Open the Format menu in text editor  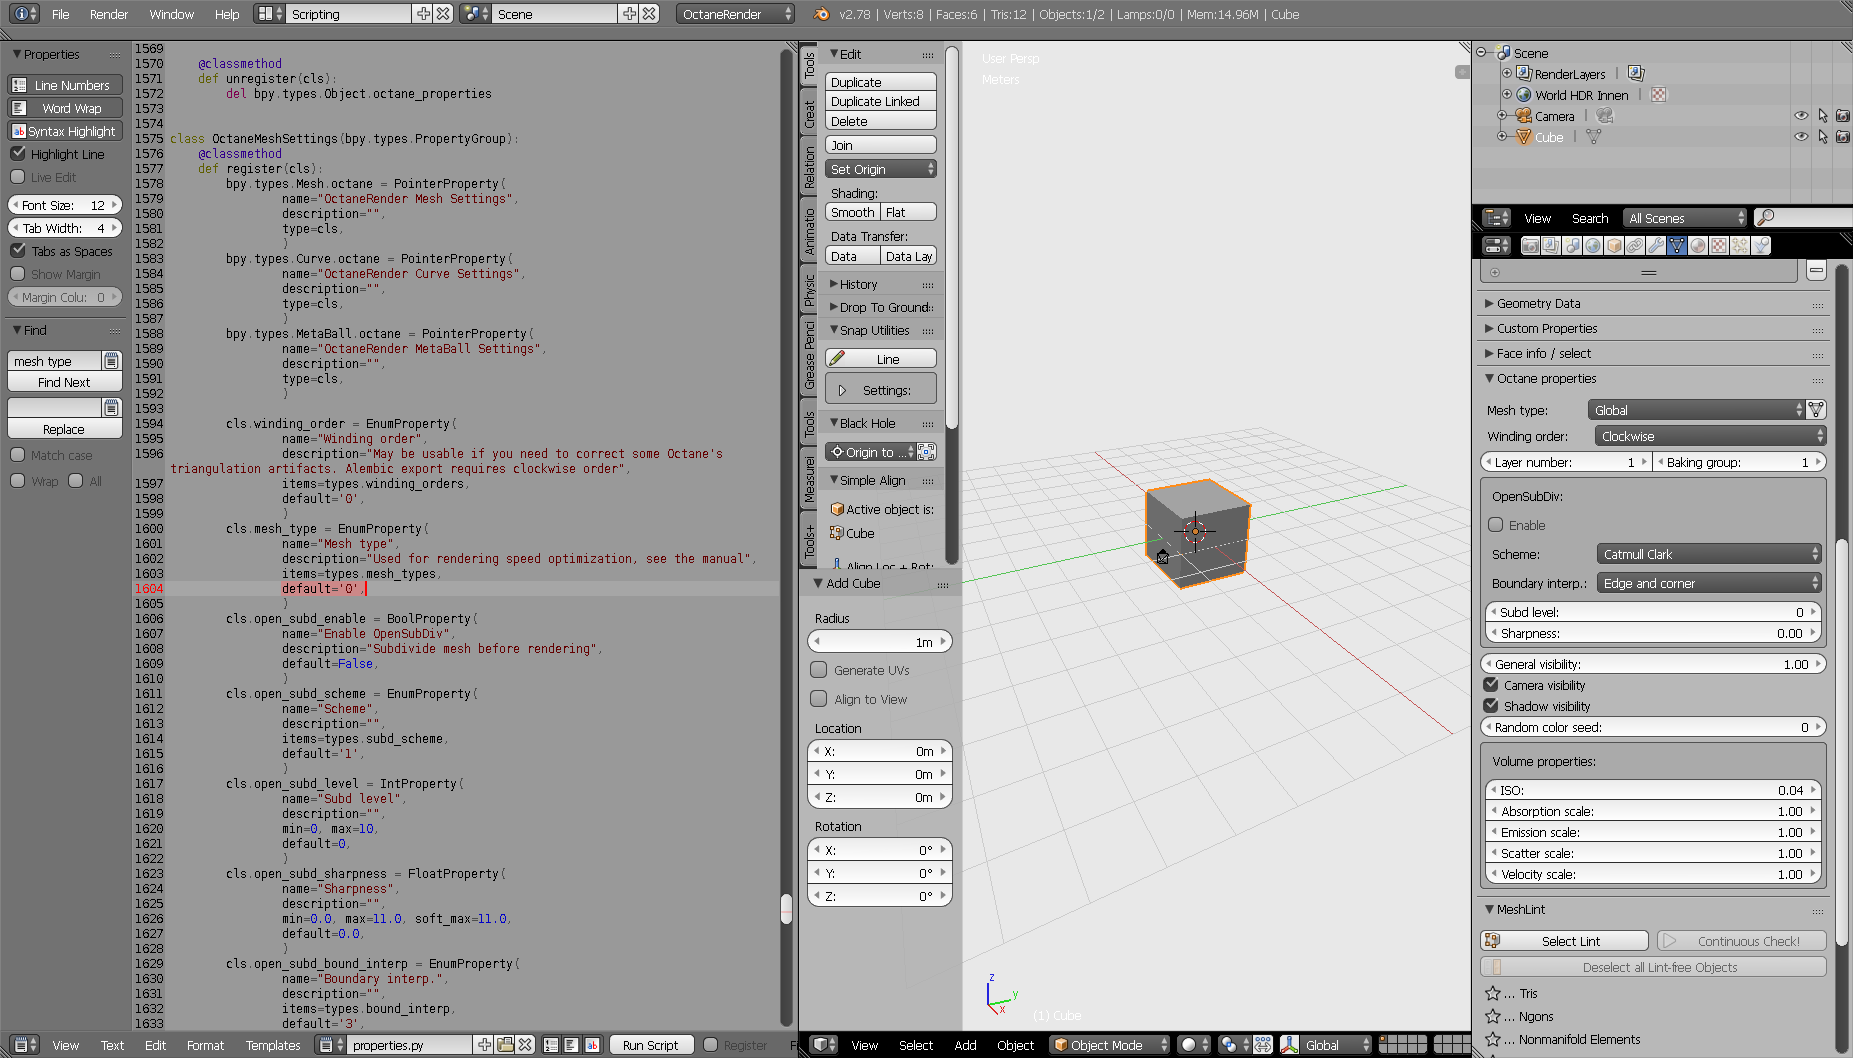click(205, 1045)
